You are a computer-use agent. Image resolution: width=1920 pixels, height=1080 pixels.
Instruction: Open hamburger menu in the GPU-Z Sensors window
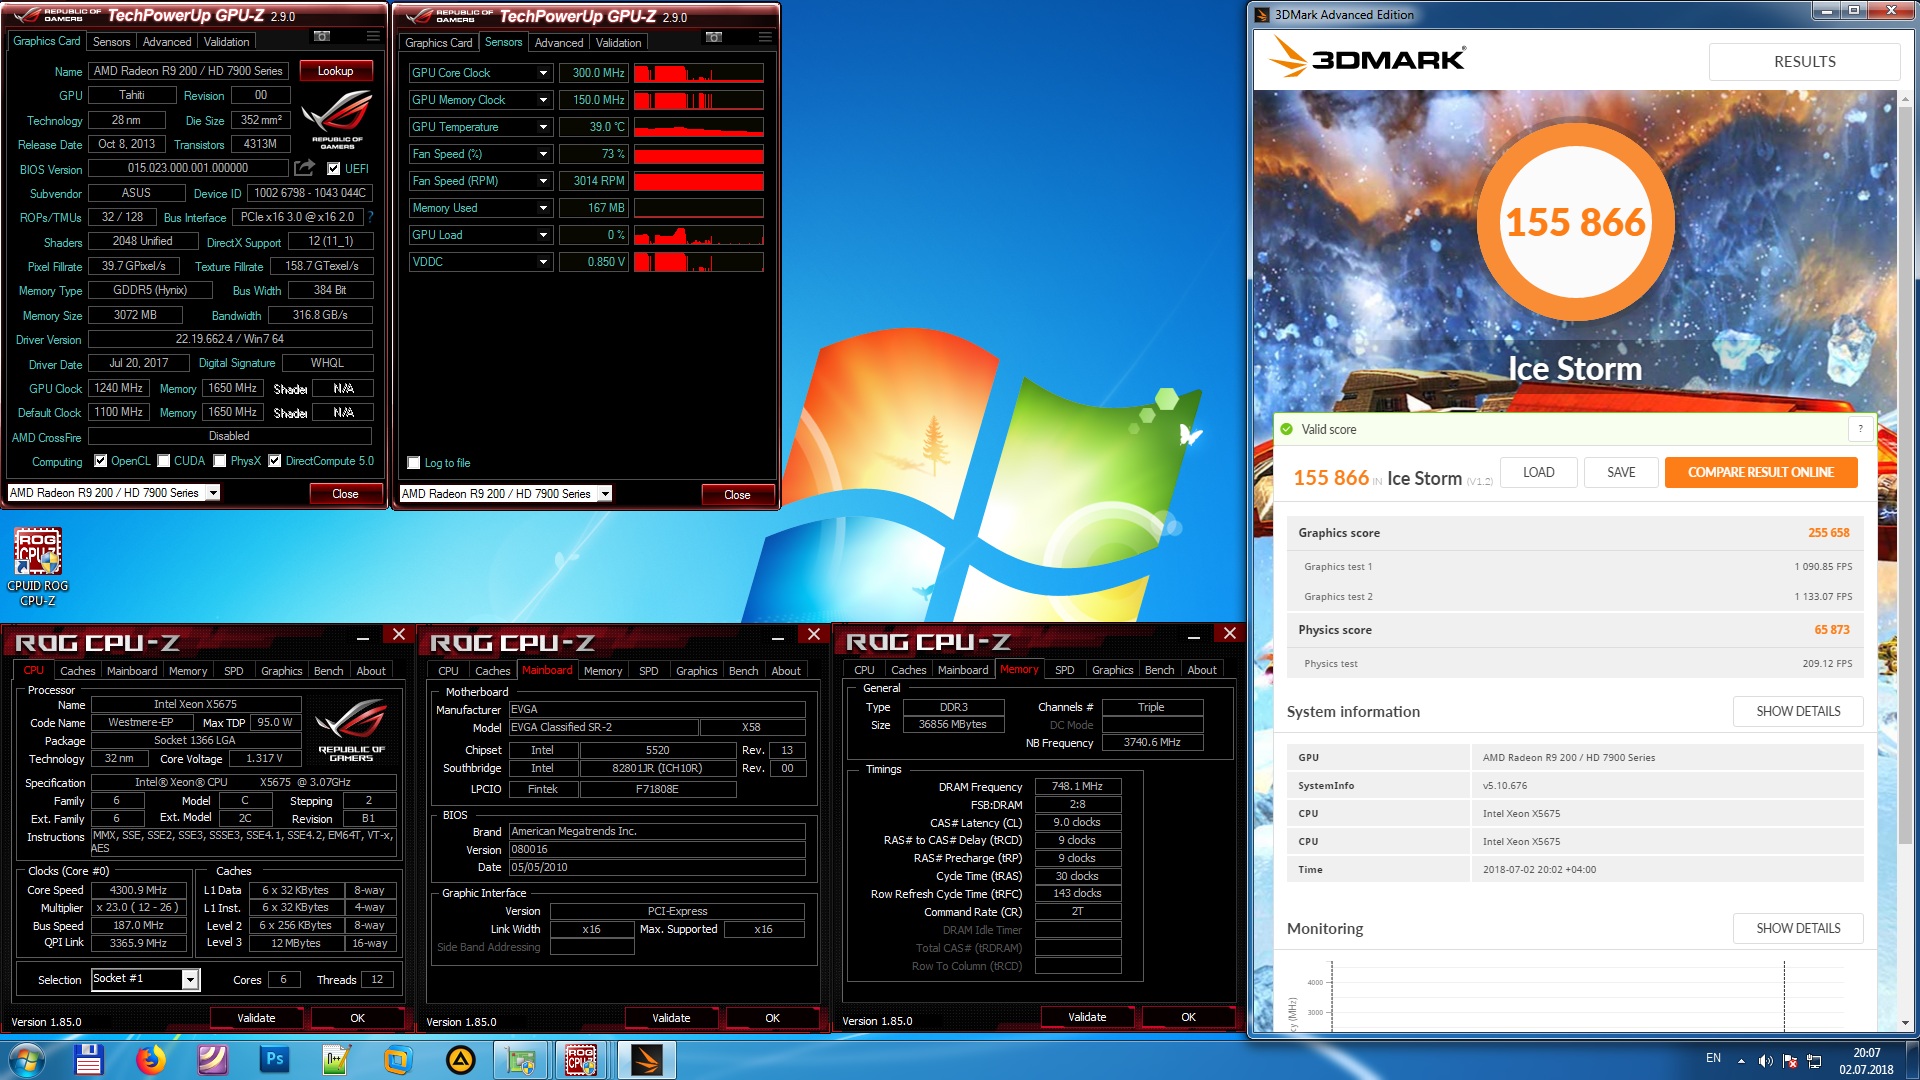click(765, 37)
